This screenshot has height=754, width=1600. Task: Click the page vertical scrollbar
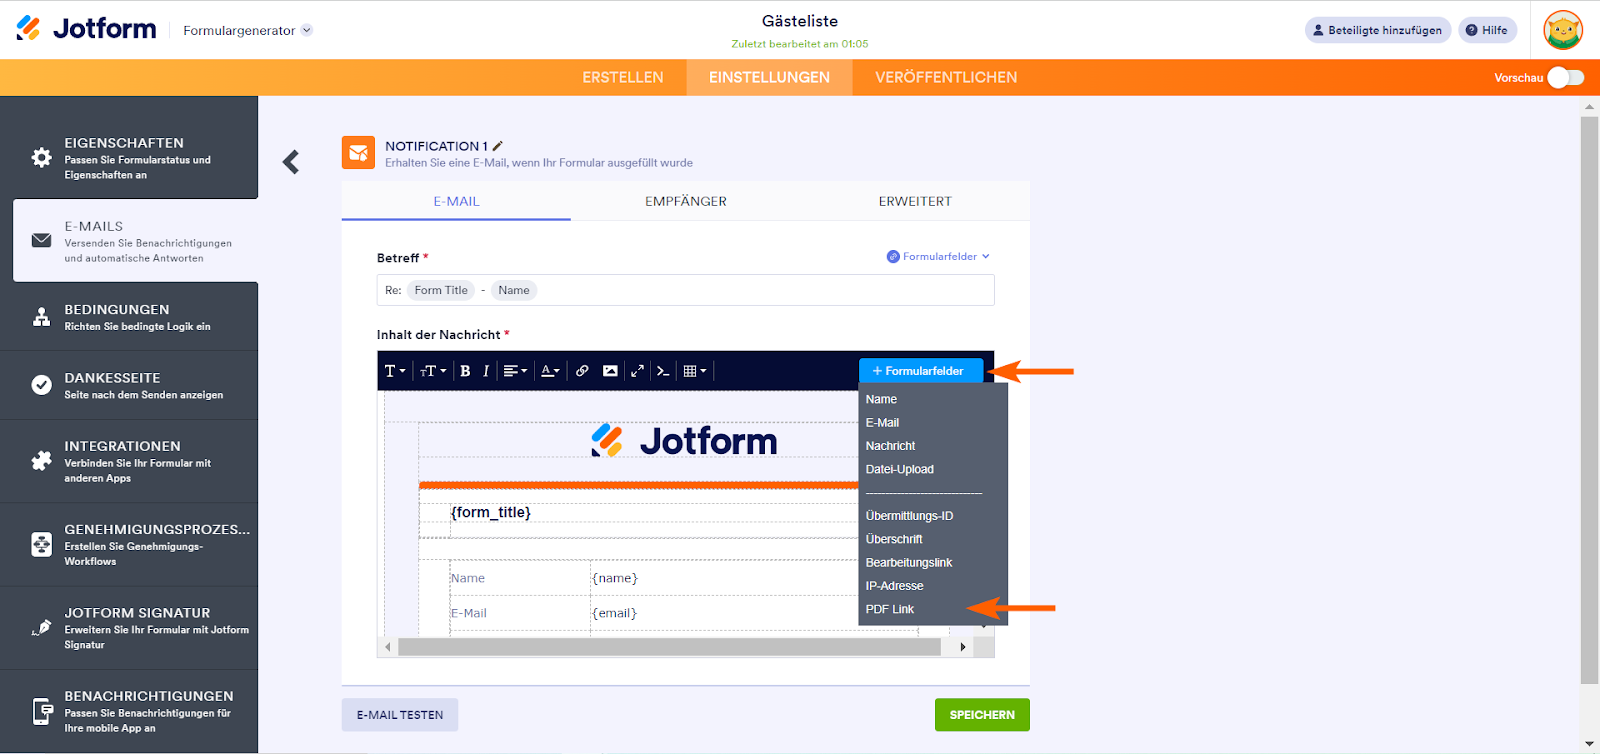pyautogui.click(x=1590, y=400)
